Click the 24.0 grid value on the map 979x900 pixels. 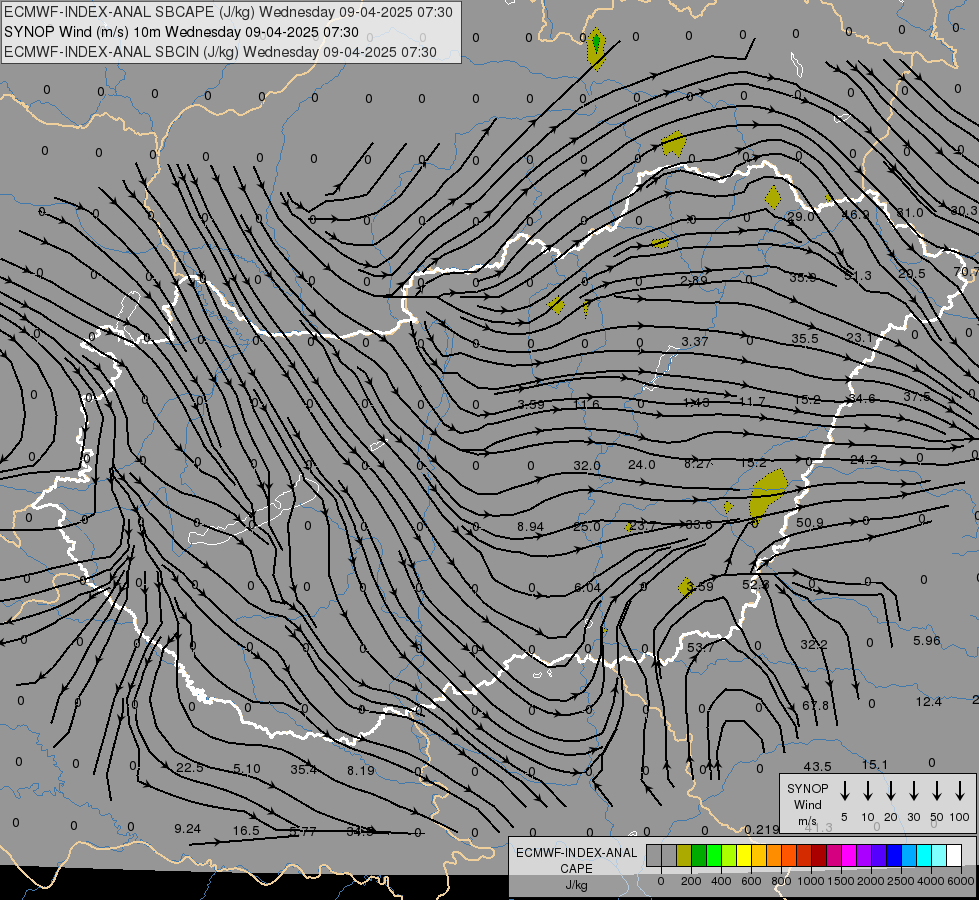[642, 465]
